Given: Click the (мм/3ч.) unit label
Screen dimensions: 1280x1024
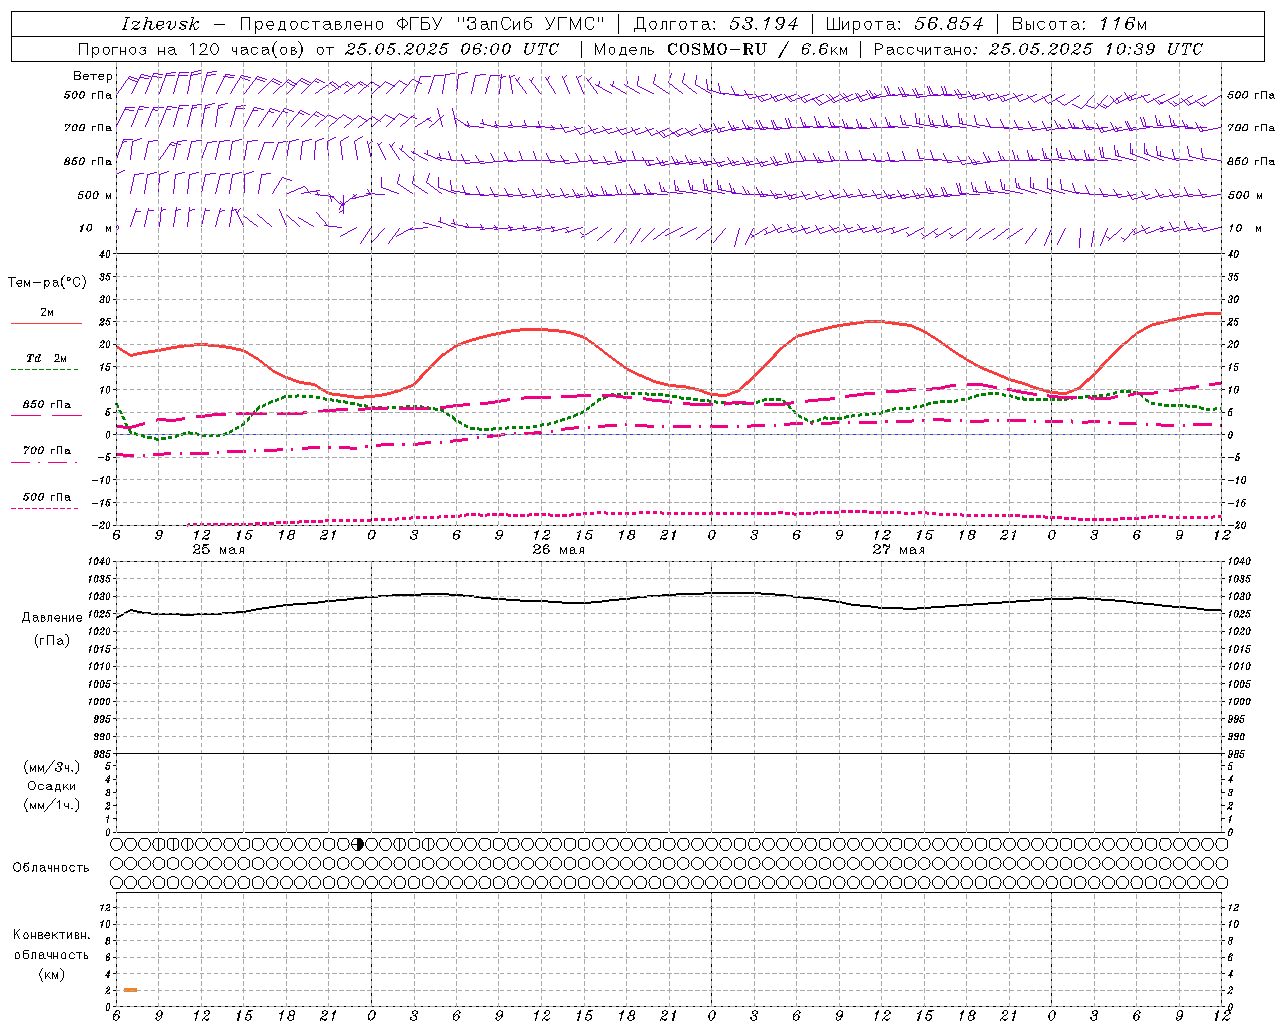Looking at the screenshot, I should point(52,767).
